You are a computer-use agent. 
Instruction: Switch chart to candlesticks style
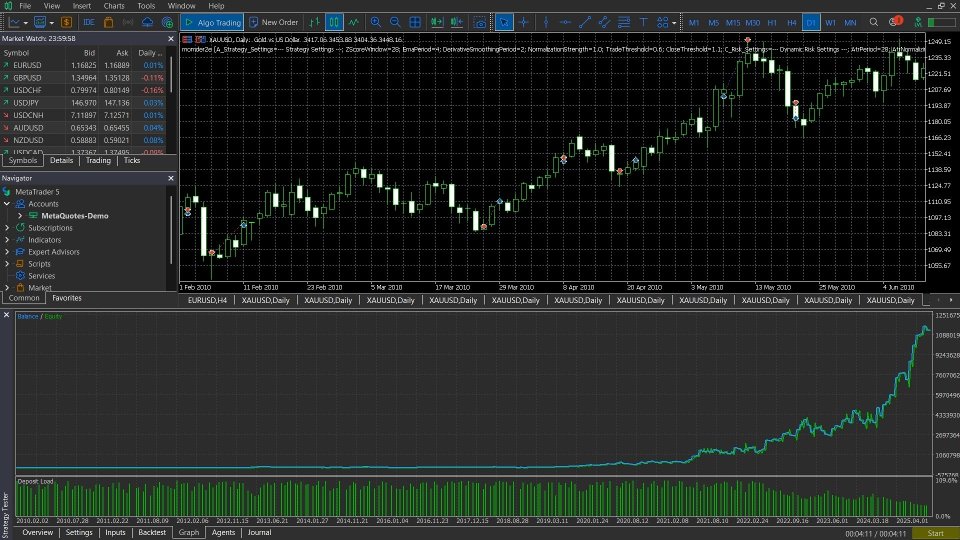334,23
